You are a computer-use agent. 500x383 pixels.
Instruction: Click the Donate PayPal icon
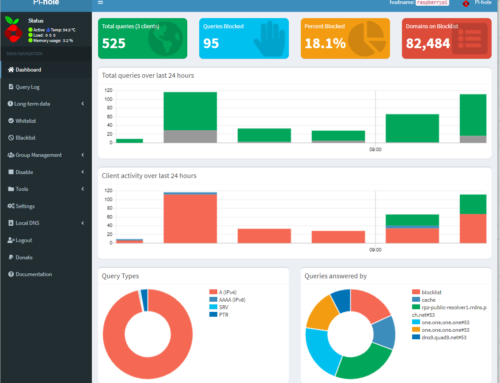[x=11, y=257]
